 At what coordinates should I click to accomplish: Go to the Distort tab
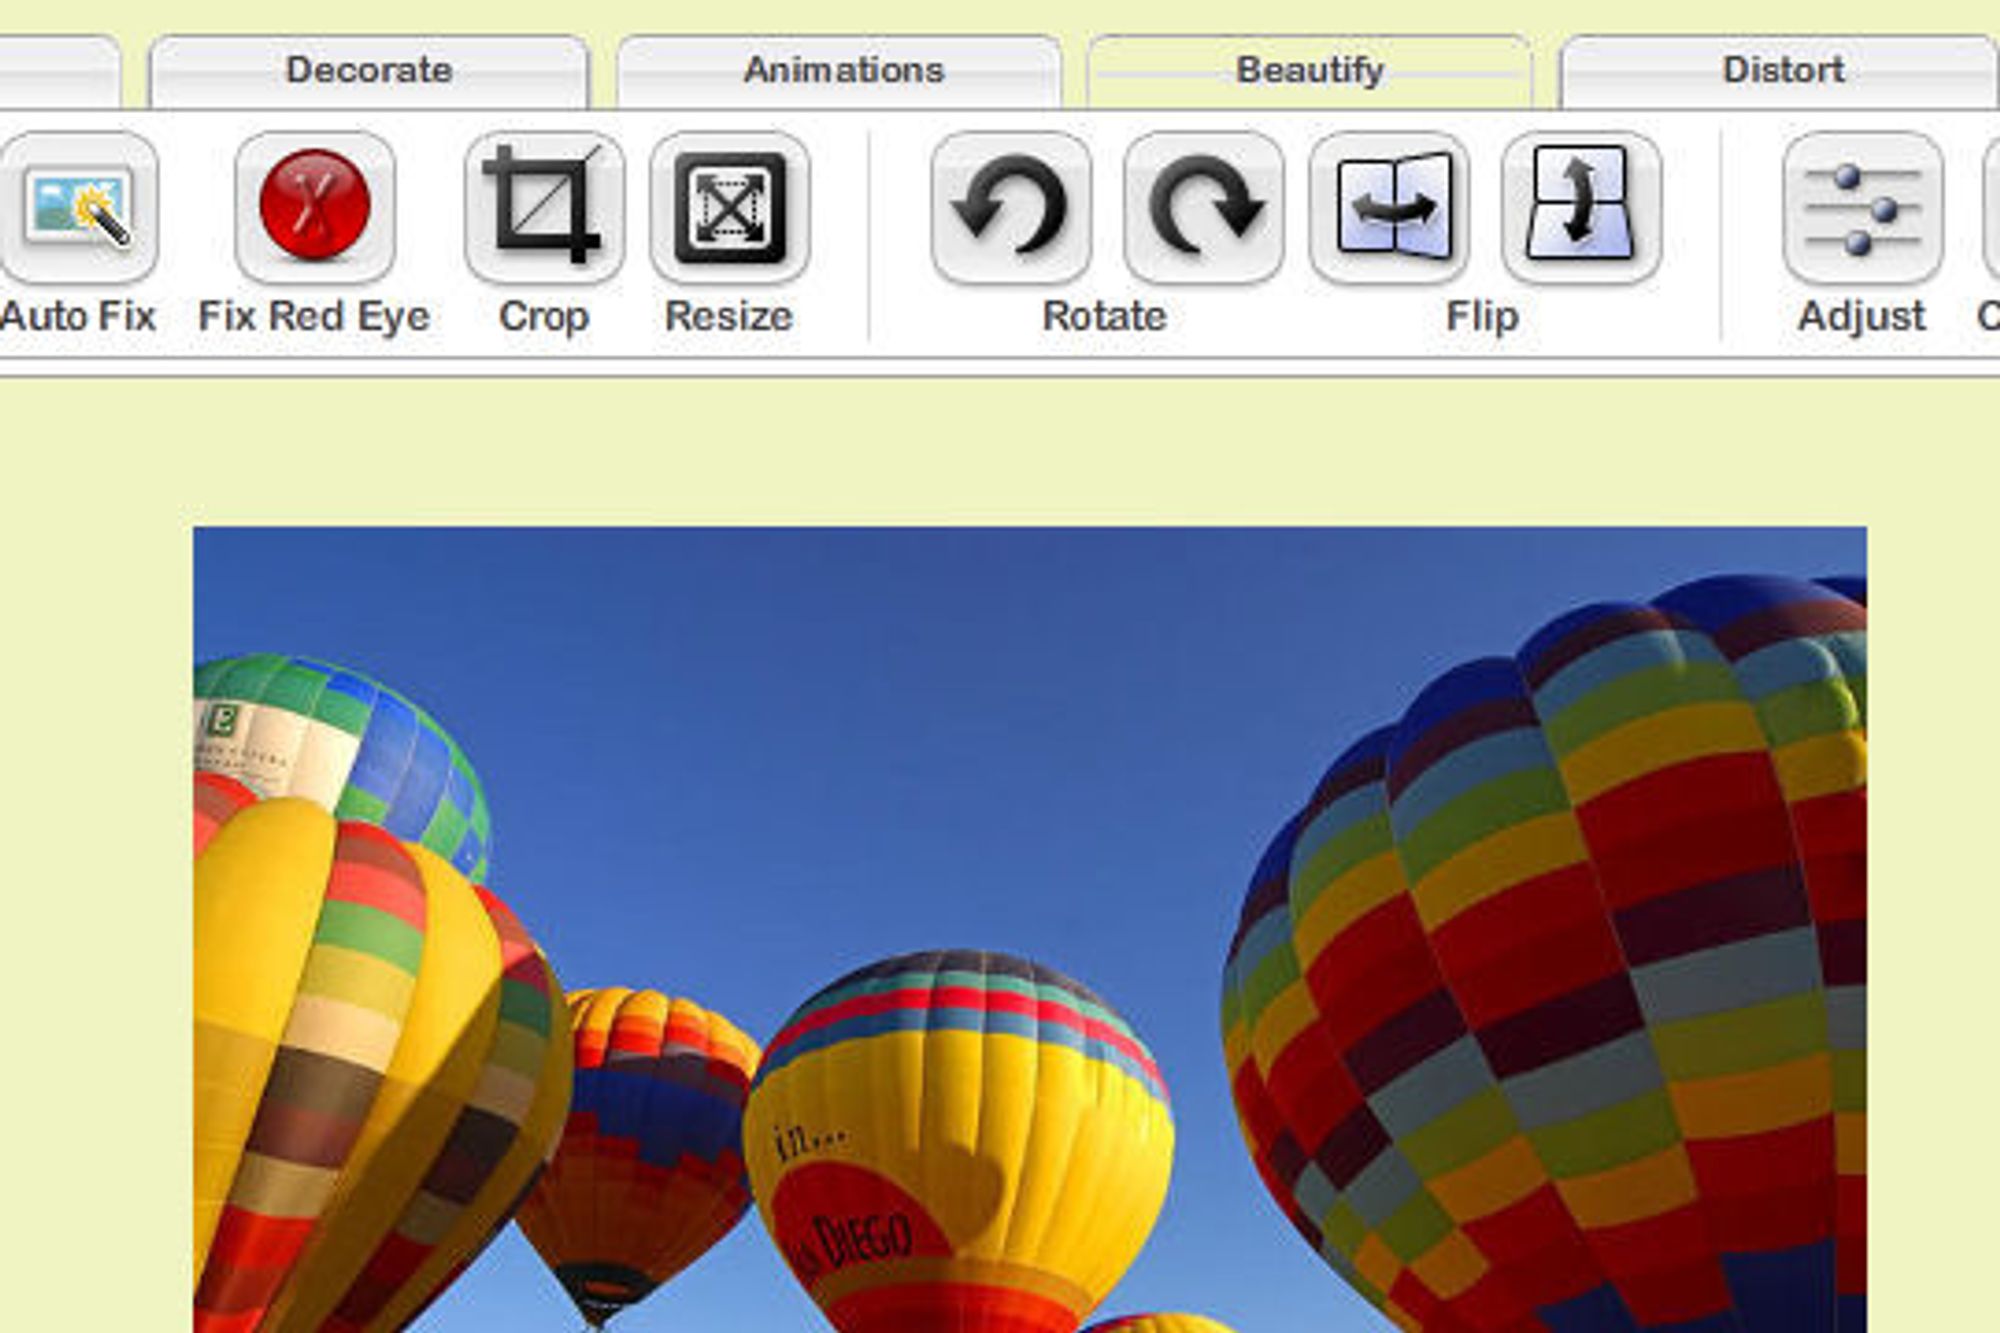[x=1779, y=71]
